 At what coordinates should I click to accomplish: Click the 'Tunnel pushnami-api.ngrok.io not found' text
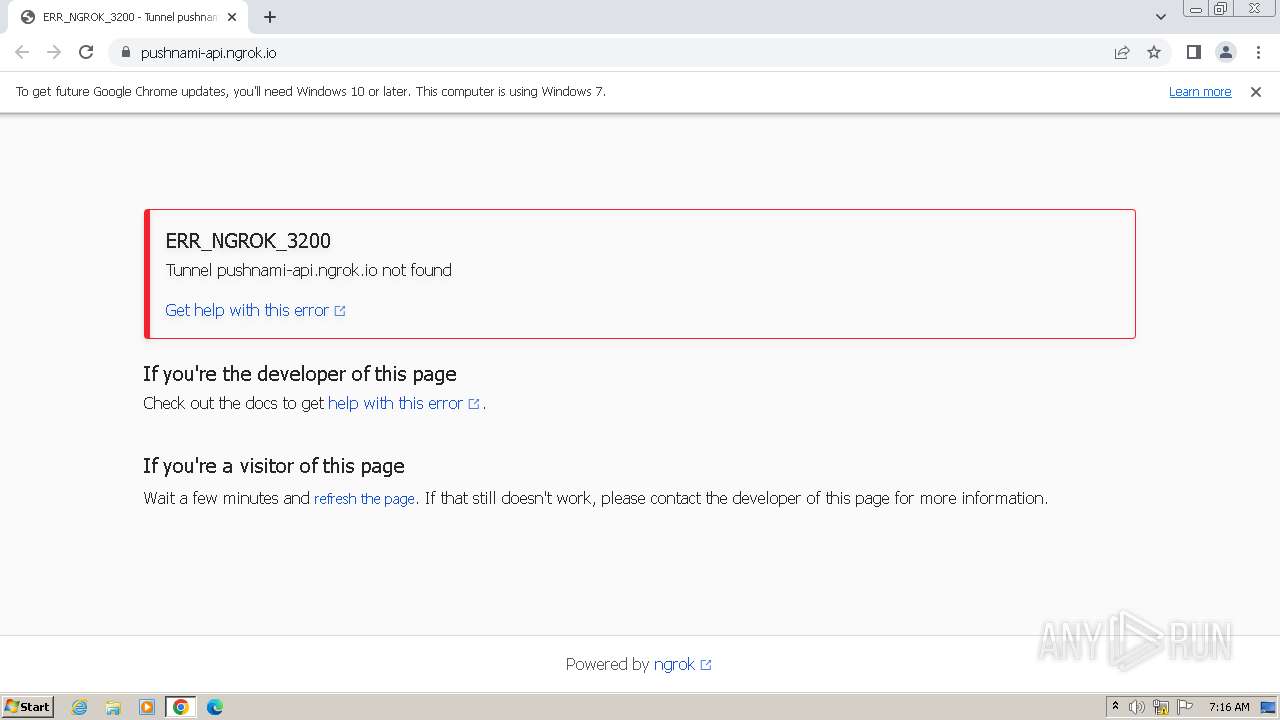(x=308, y=270)
